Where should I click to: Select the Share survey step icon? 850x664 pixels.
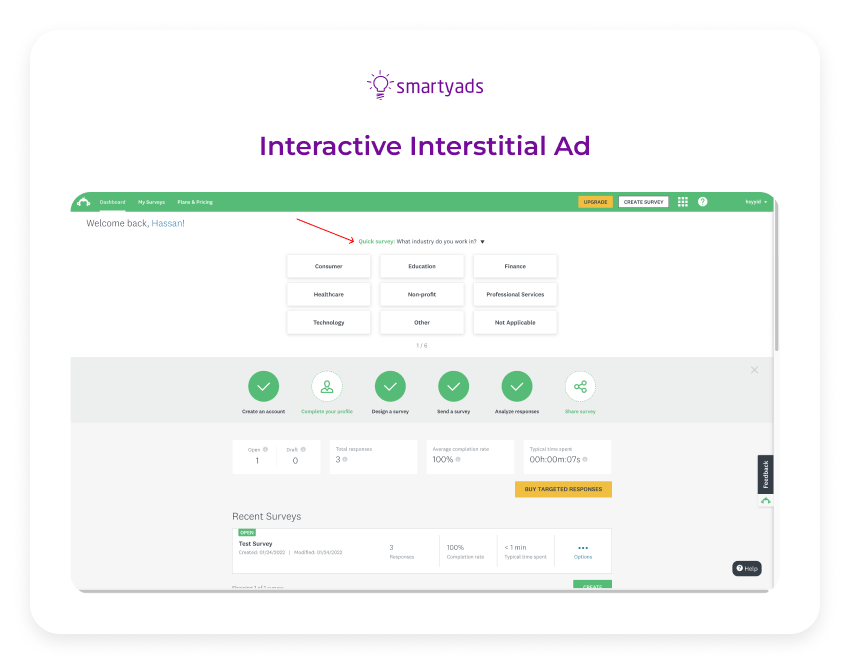tap(580, 386)
